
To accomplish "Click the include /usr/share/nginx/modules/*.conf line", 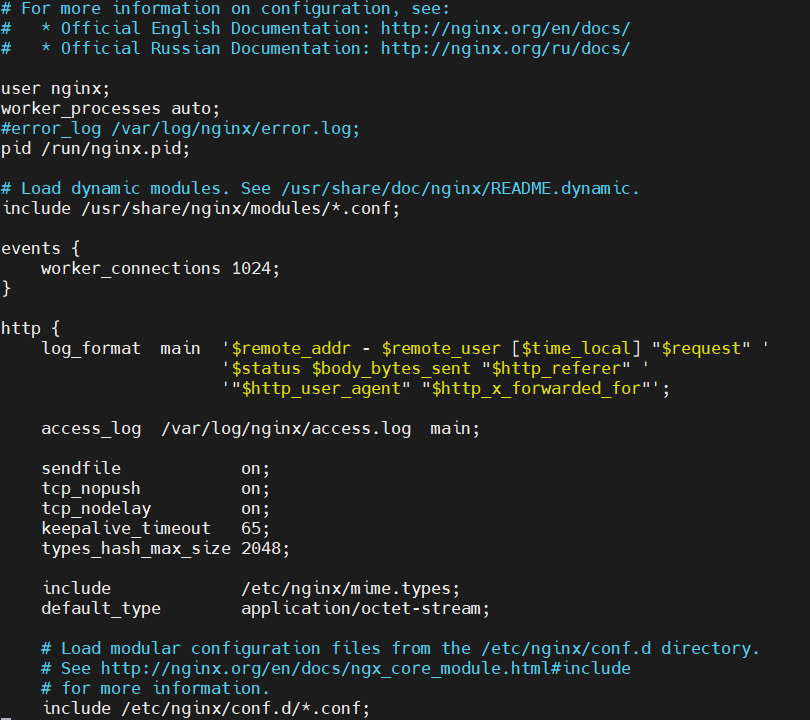I will (200, 209).
